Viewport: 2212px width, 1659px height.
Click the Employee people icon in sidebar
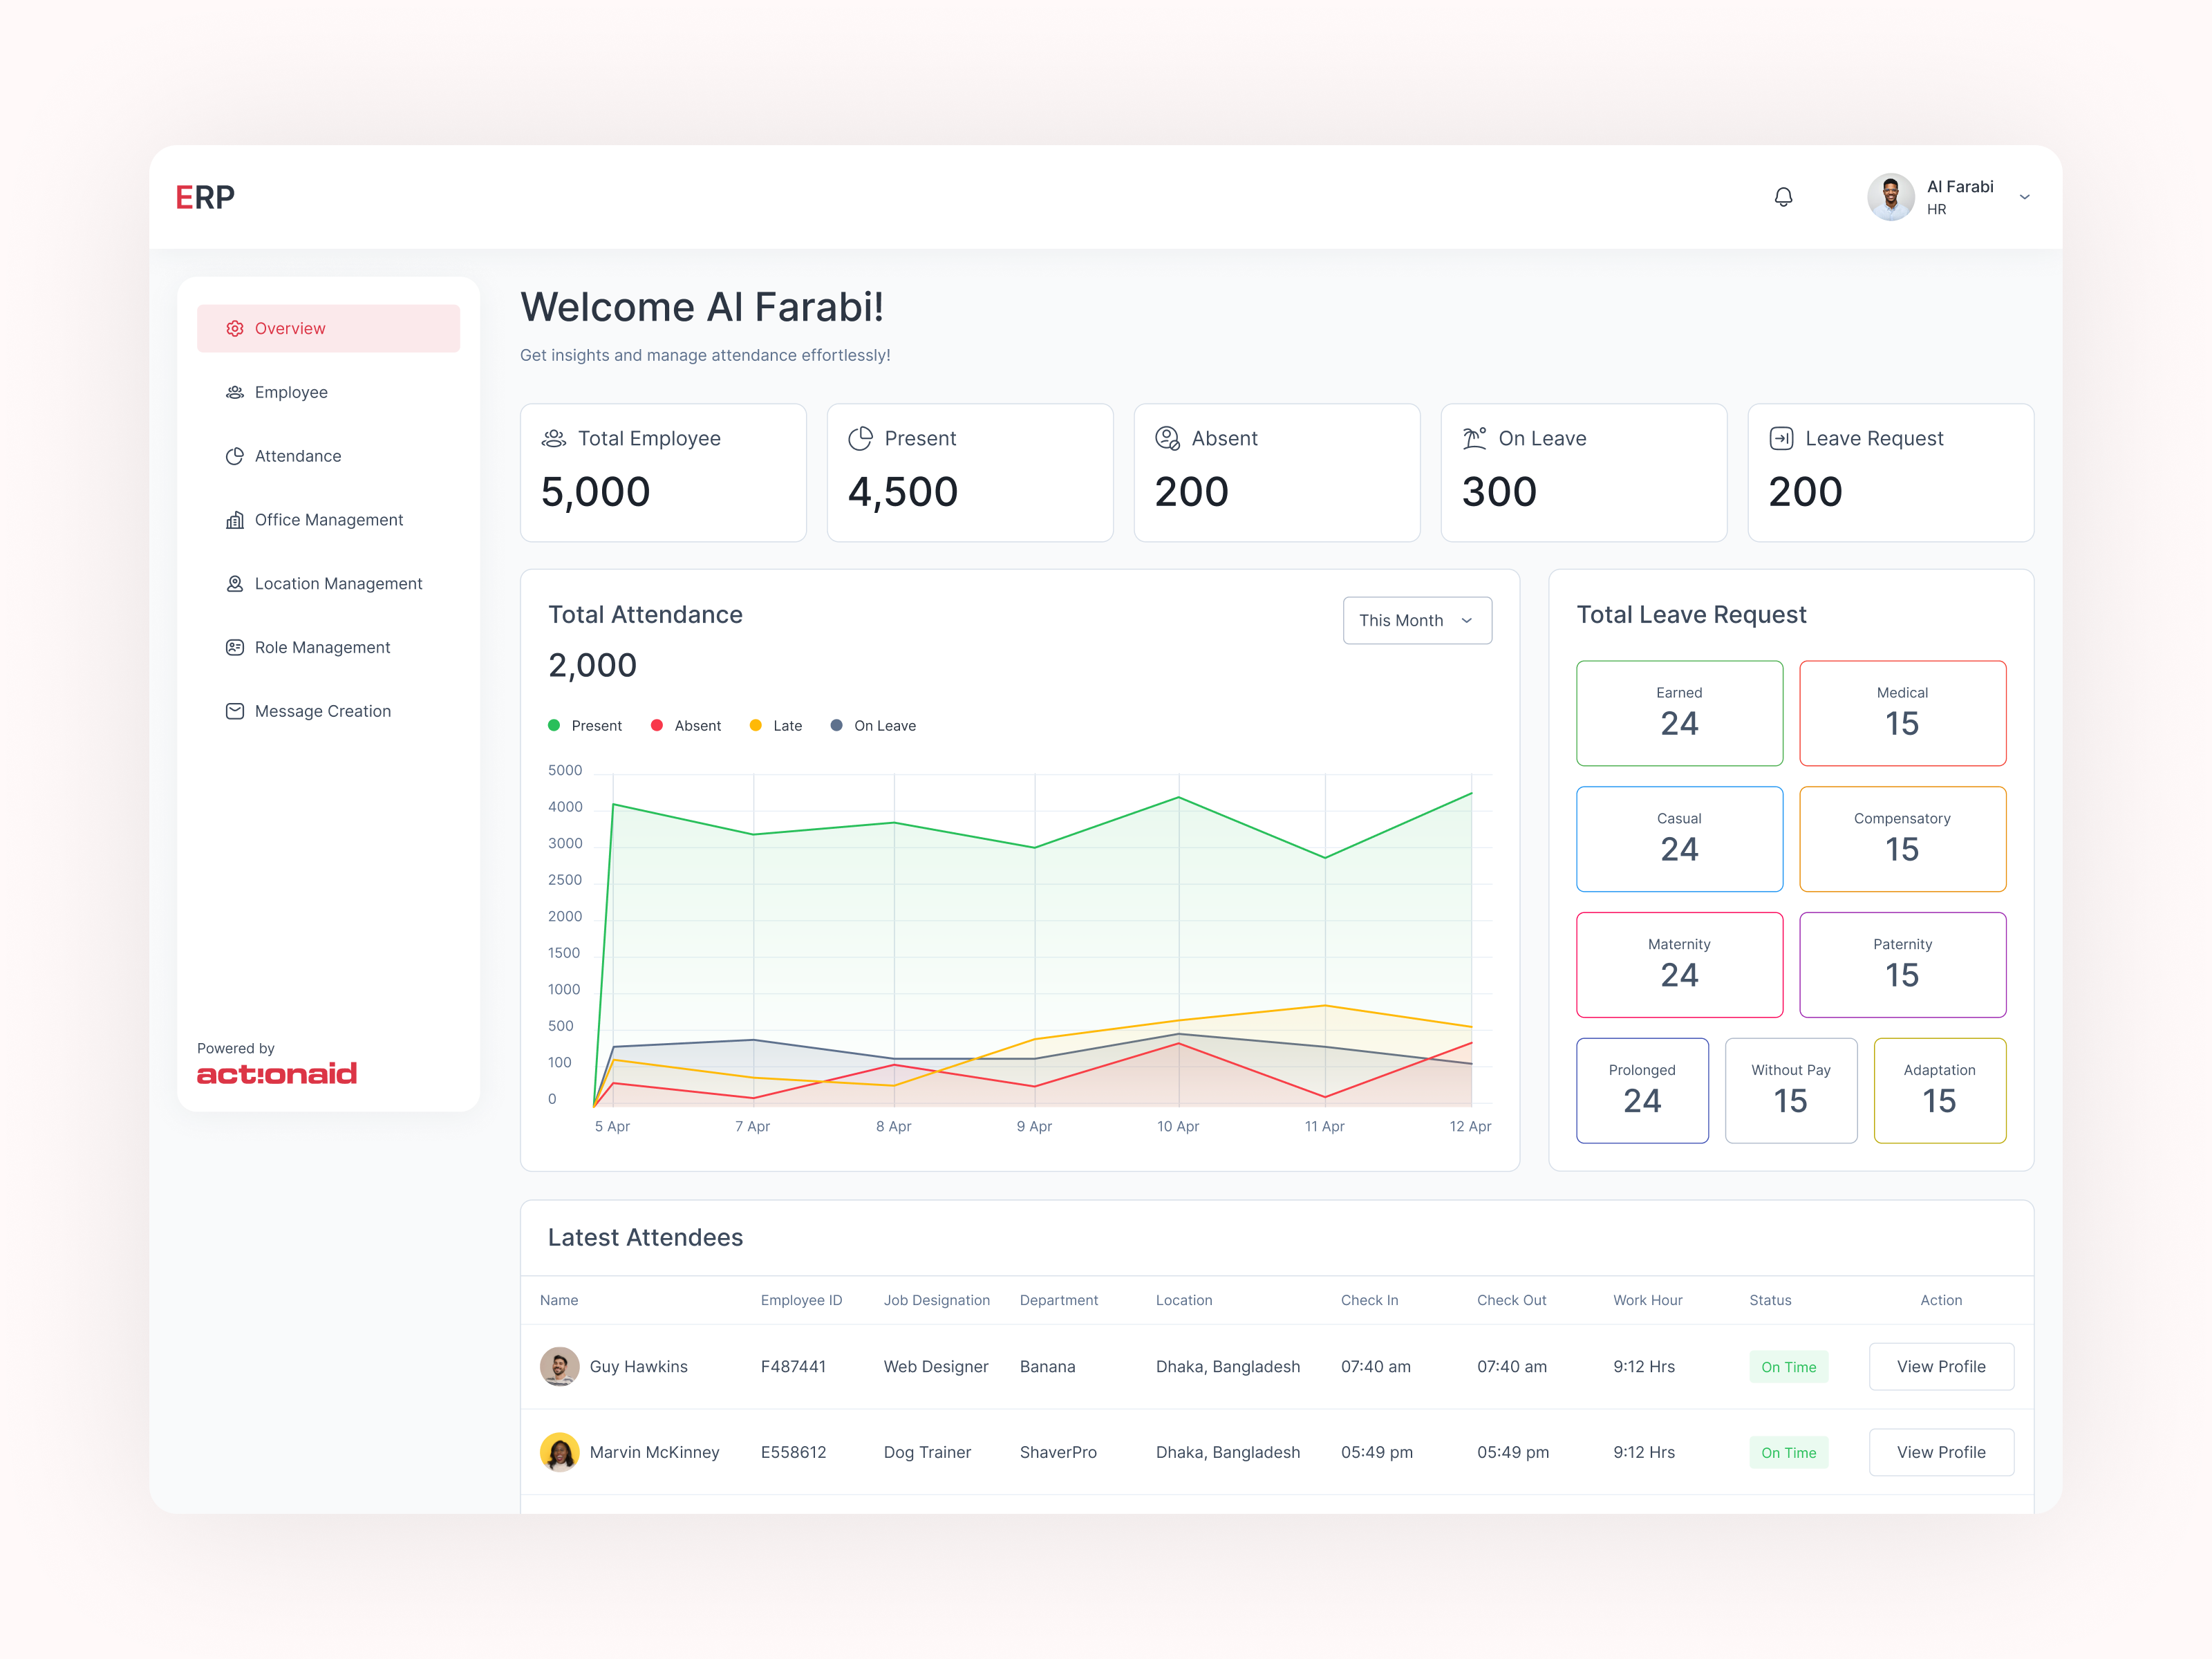click(x=235, y=393)
